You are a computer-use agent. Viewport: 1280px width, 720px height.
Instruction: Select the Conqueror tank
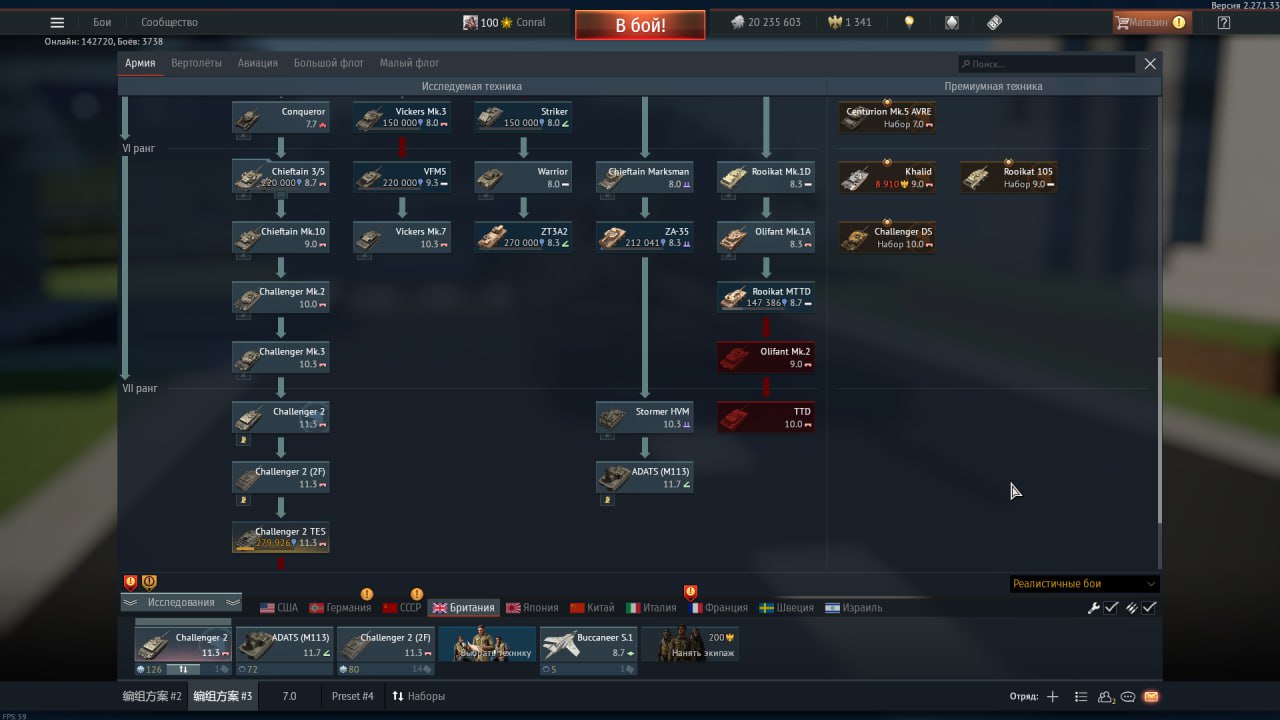(281, 118)
